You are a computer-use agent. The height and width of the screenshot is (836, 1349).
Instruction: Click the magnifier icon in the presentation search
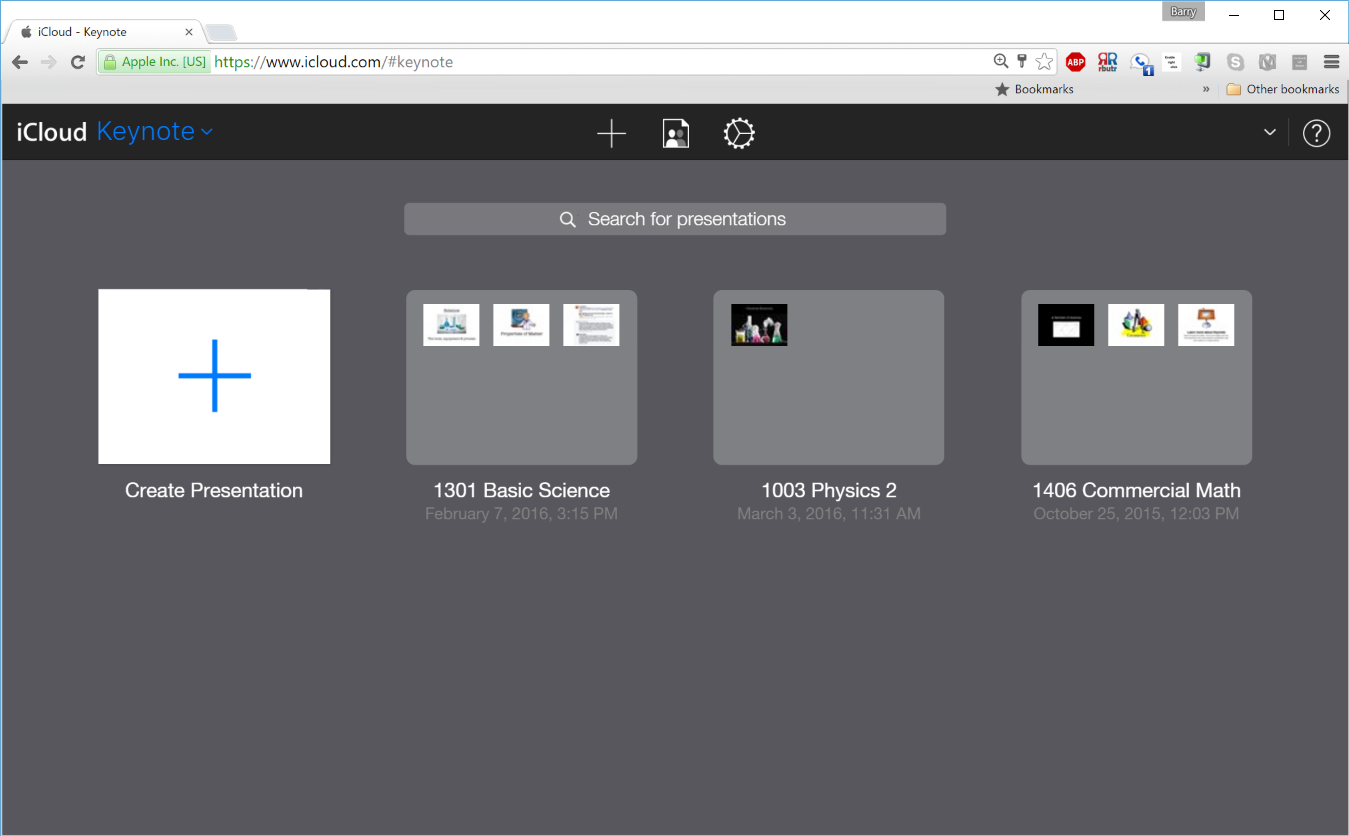pyautogui.click(x=568, y=220)
